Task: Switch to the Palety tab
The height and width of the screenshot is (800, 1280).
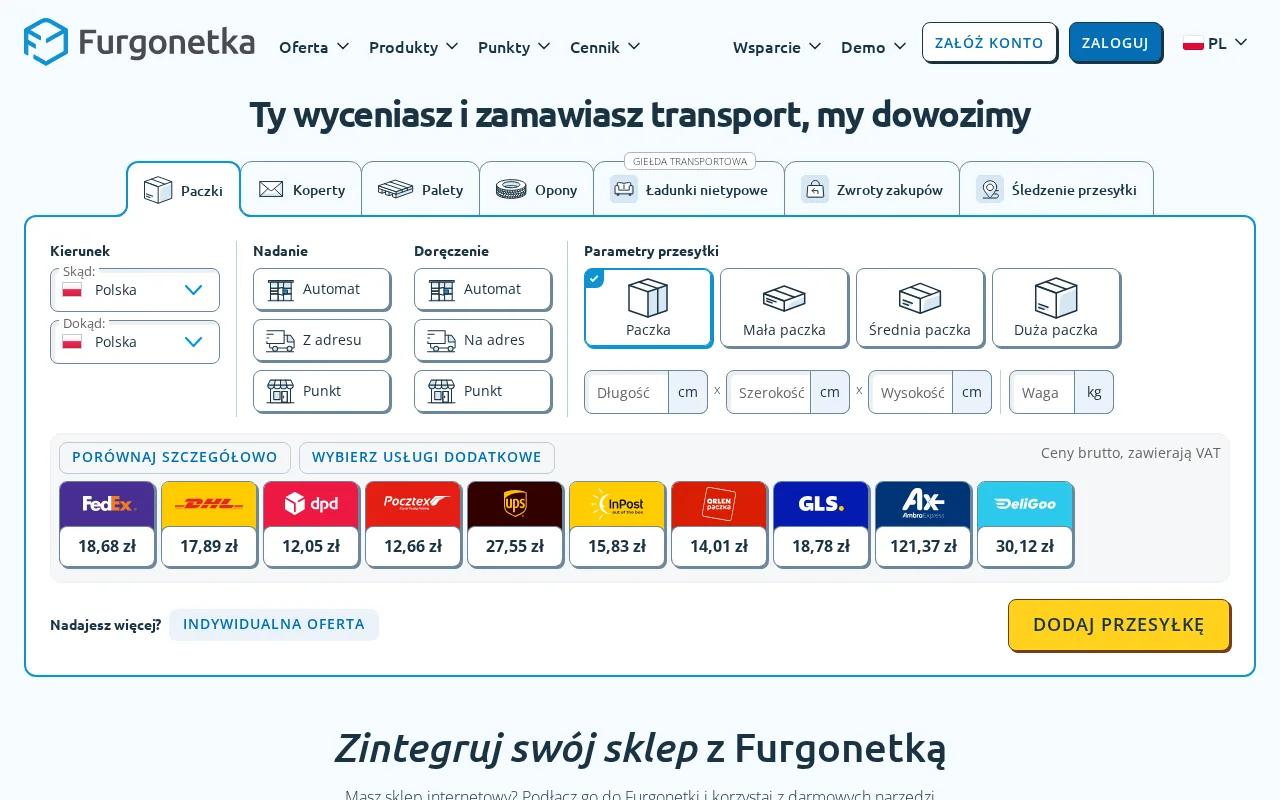Action: point(421,189)
